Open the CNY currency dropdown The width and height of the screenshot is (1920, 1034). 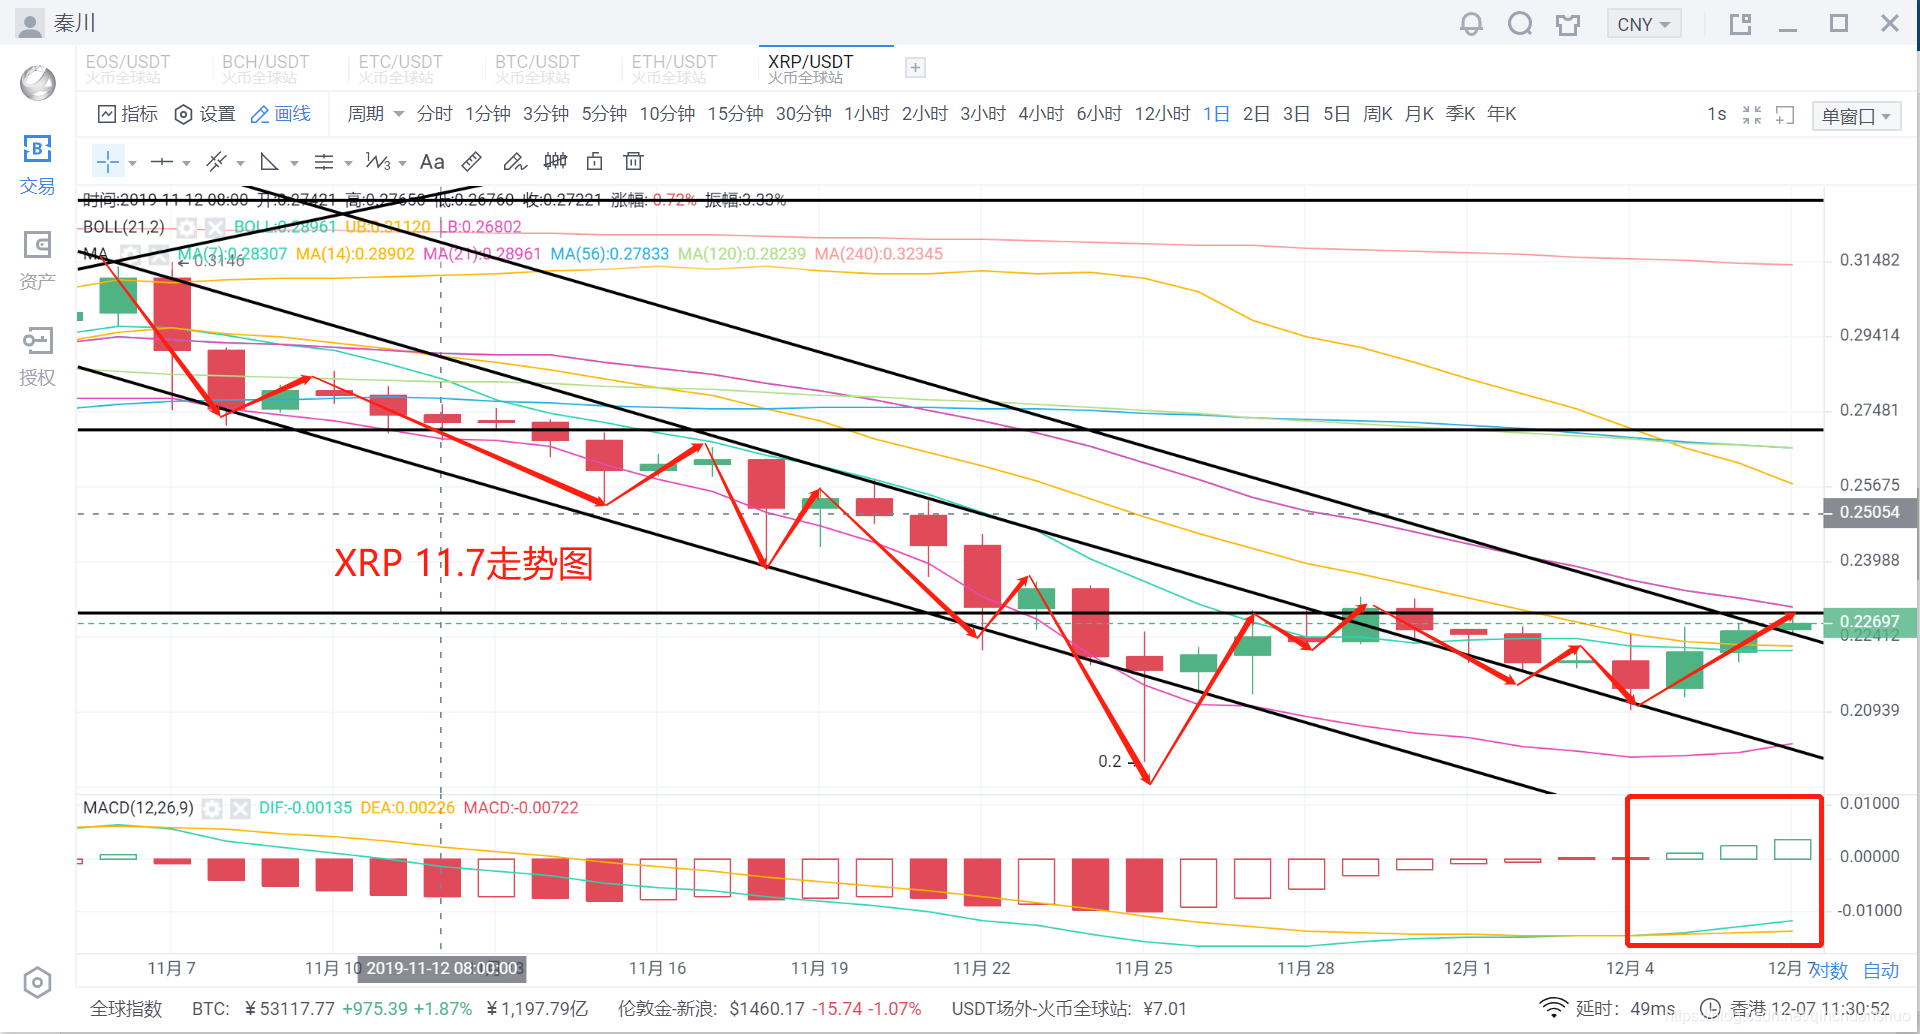pyautogui.click(x=1643, y=24)
